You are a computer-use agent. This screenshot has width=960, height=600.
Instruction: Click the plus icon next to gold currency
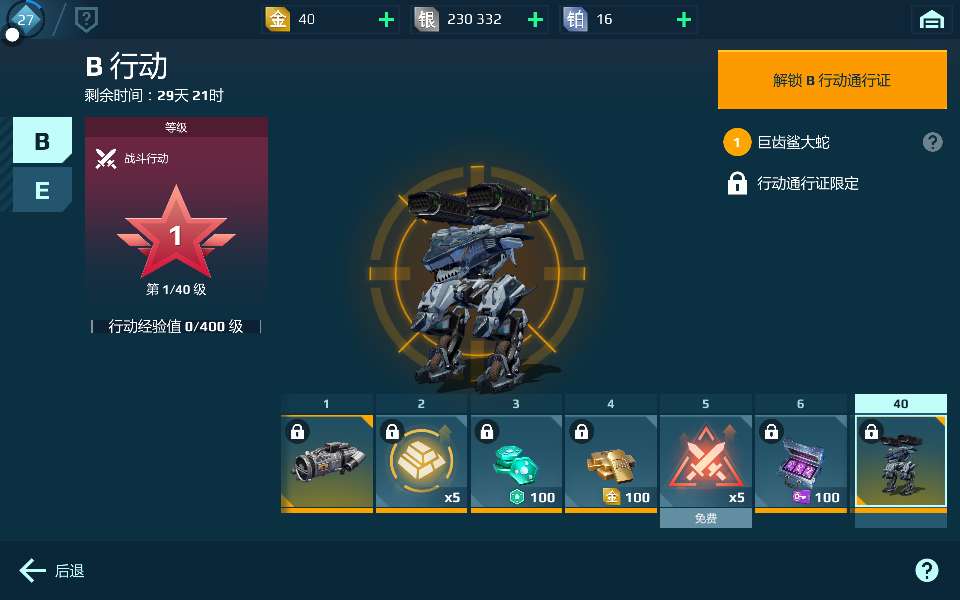click(386, 20)
